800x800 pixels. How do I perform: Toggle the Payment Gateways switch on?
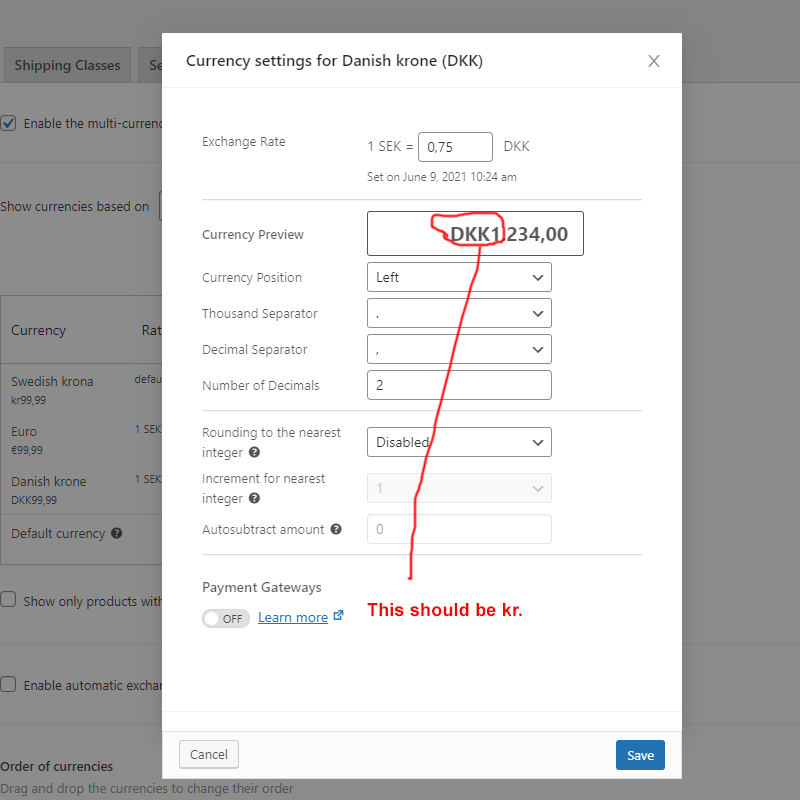pos(225,618)
